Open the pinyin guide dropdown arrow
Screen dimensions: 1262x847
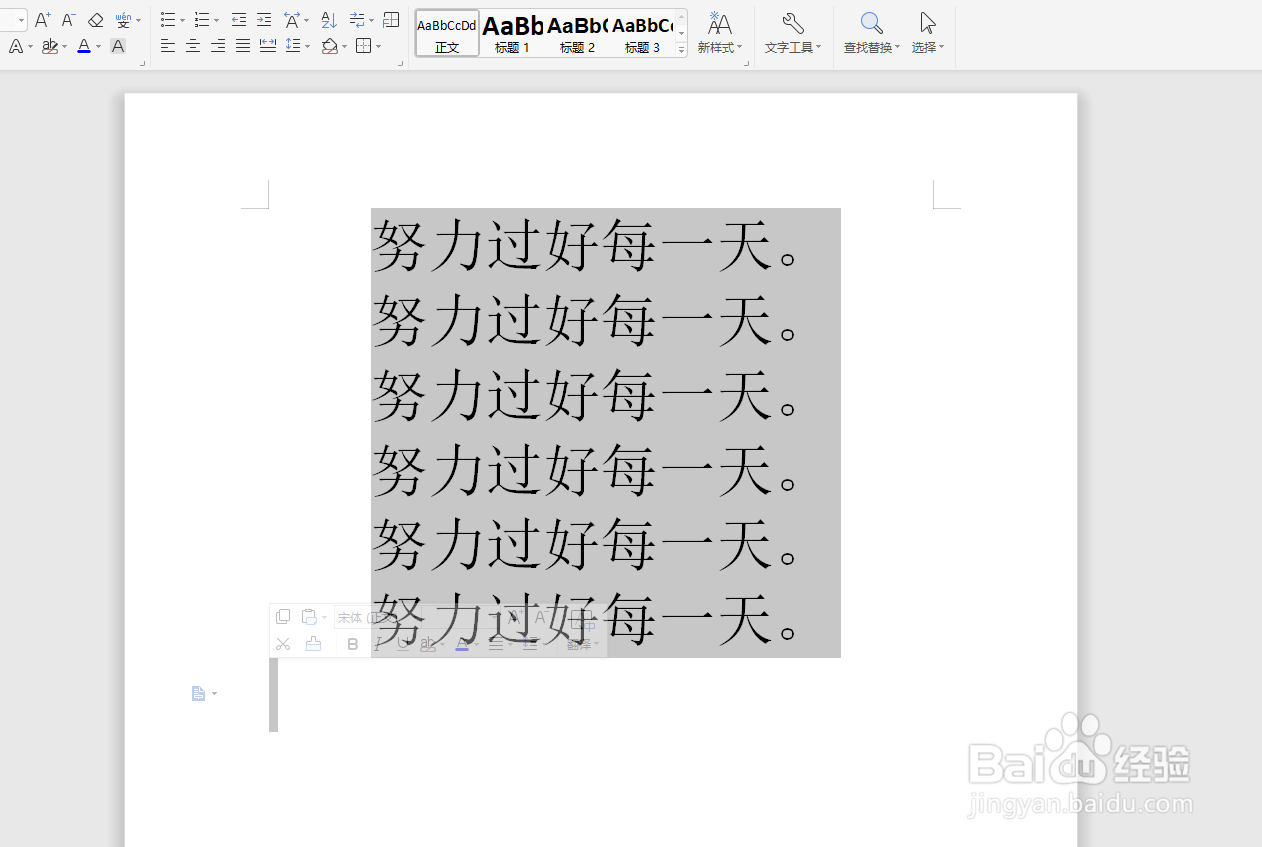tap(138, 20)
